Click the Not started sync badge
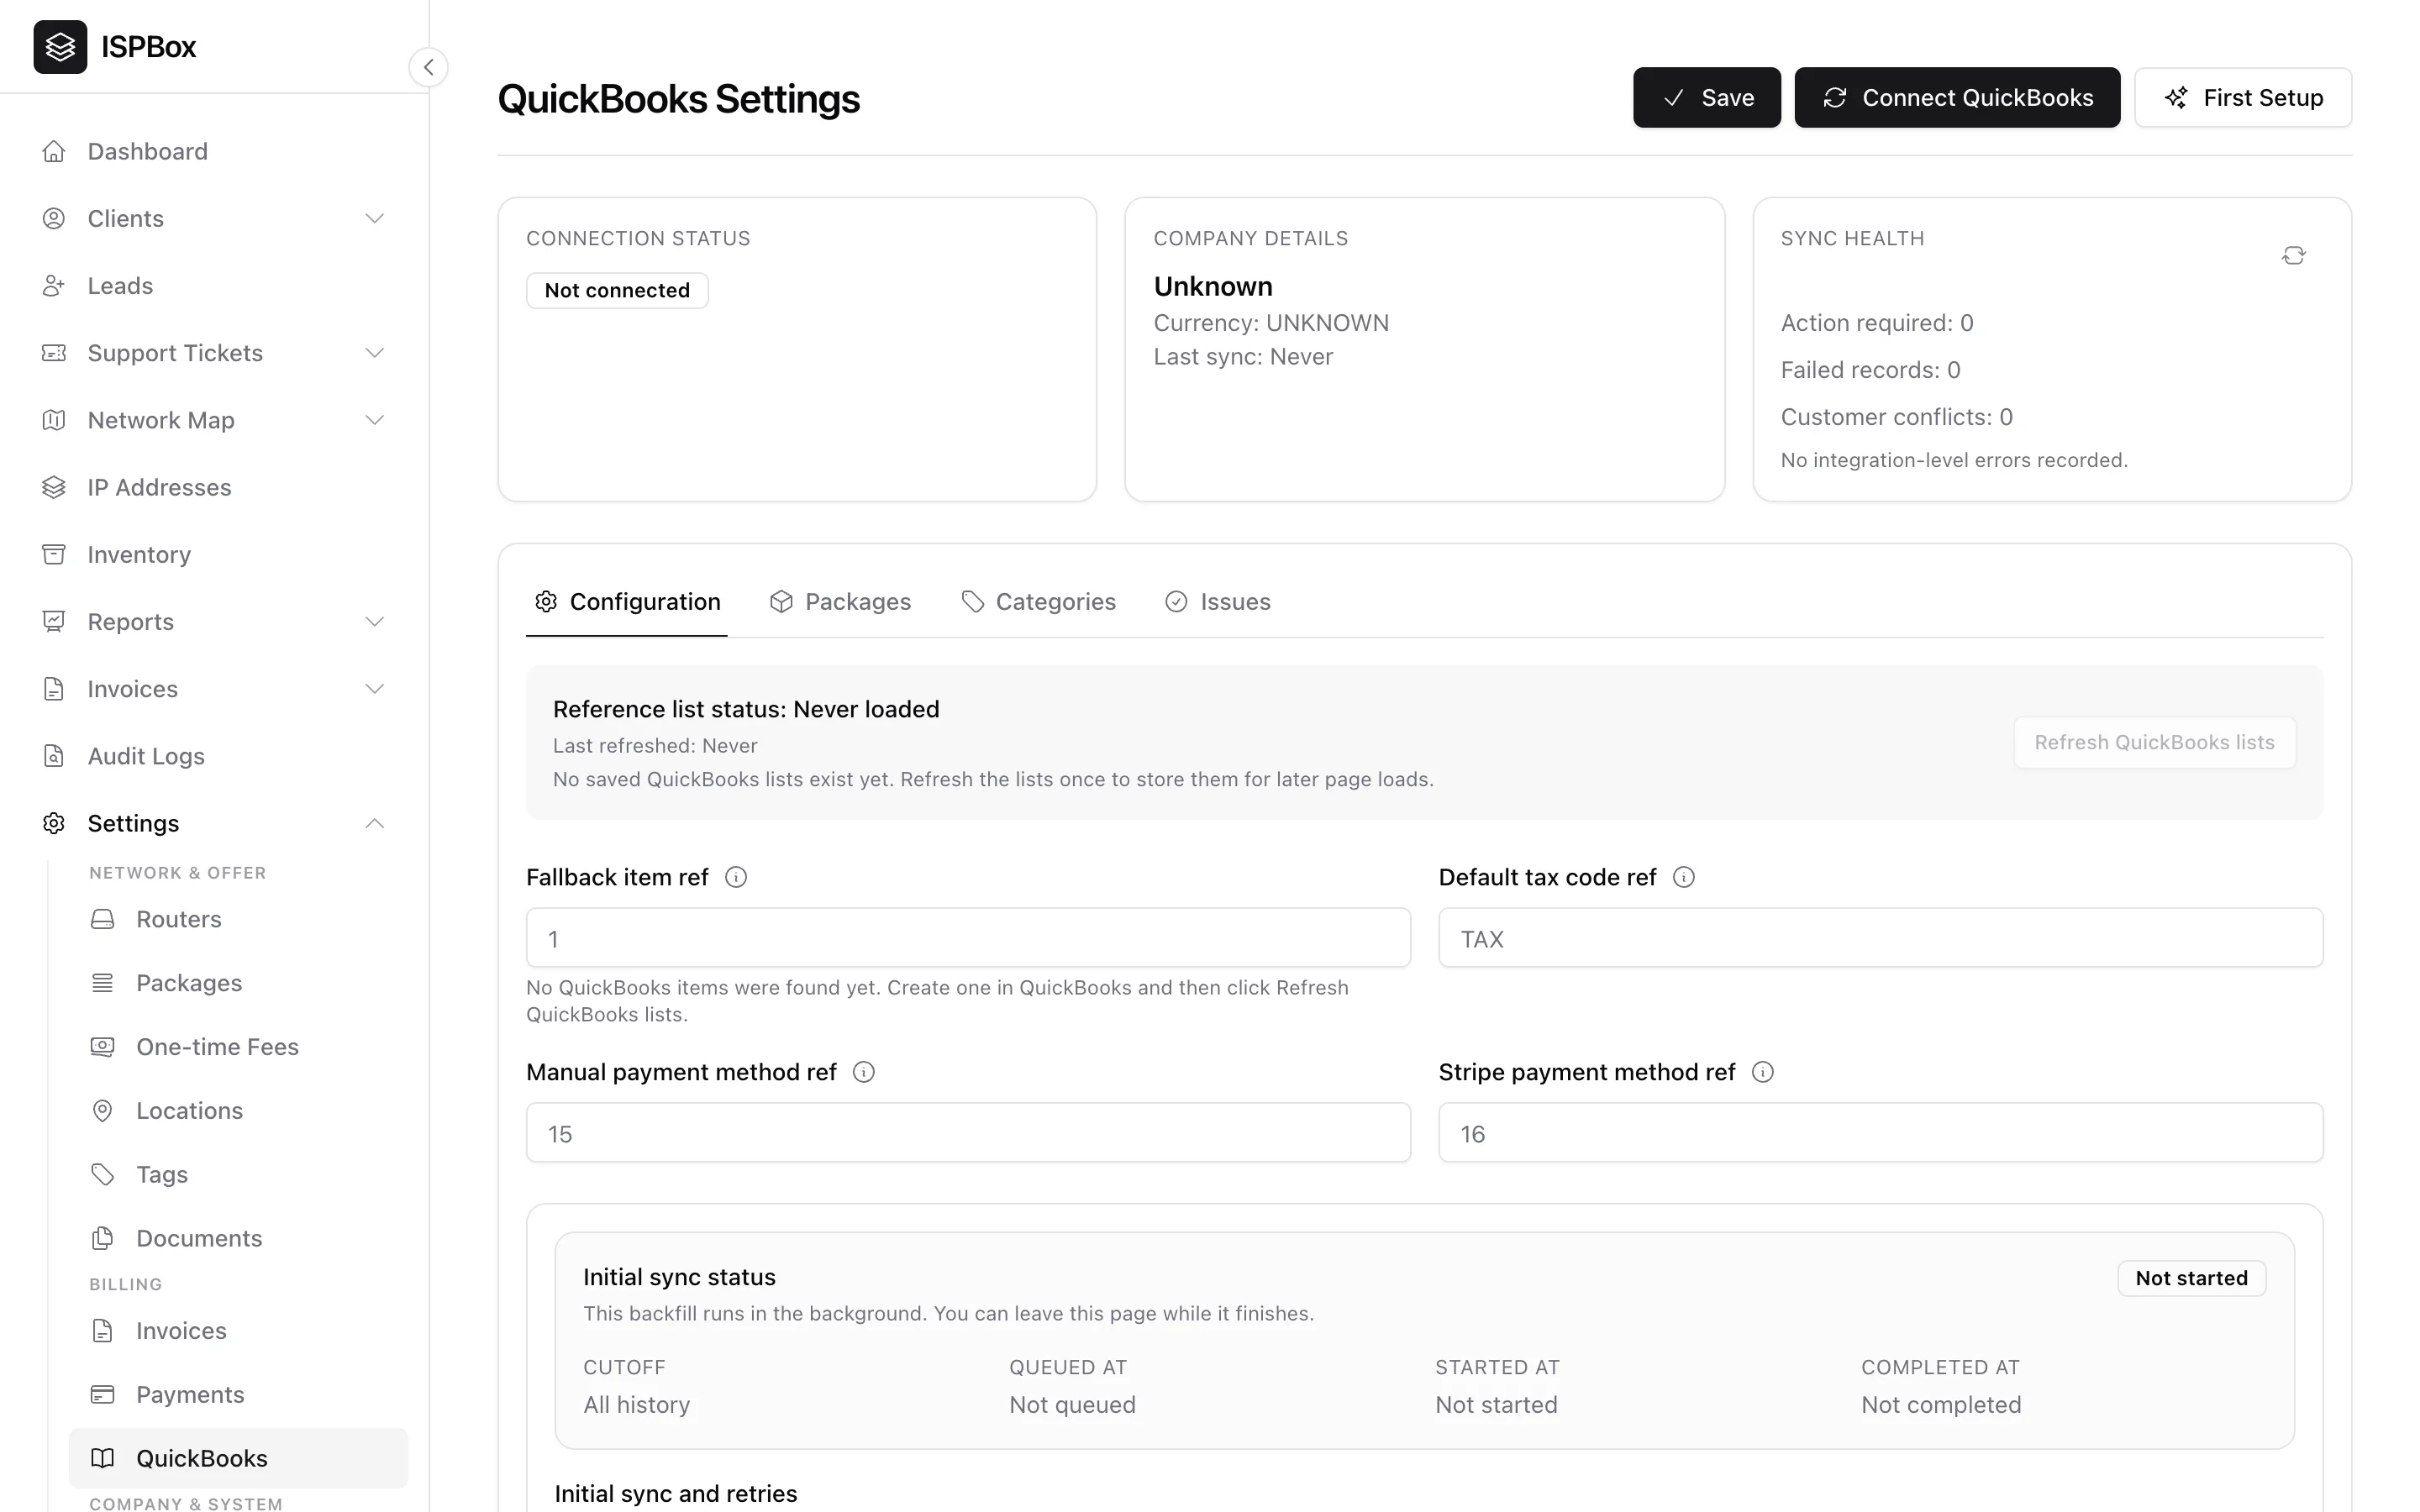2420x1512 pixels. [x=2191, y=1278]
